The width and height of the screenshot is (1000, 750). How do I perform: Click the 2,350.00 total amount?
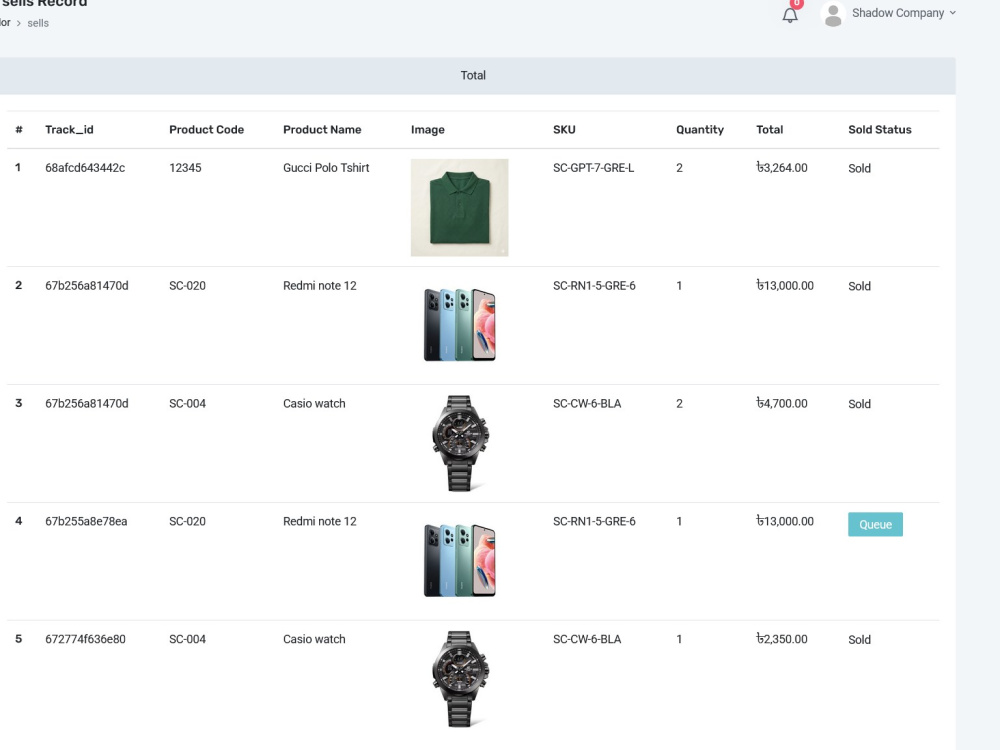pos(781,639)
